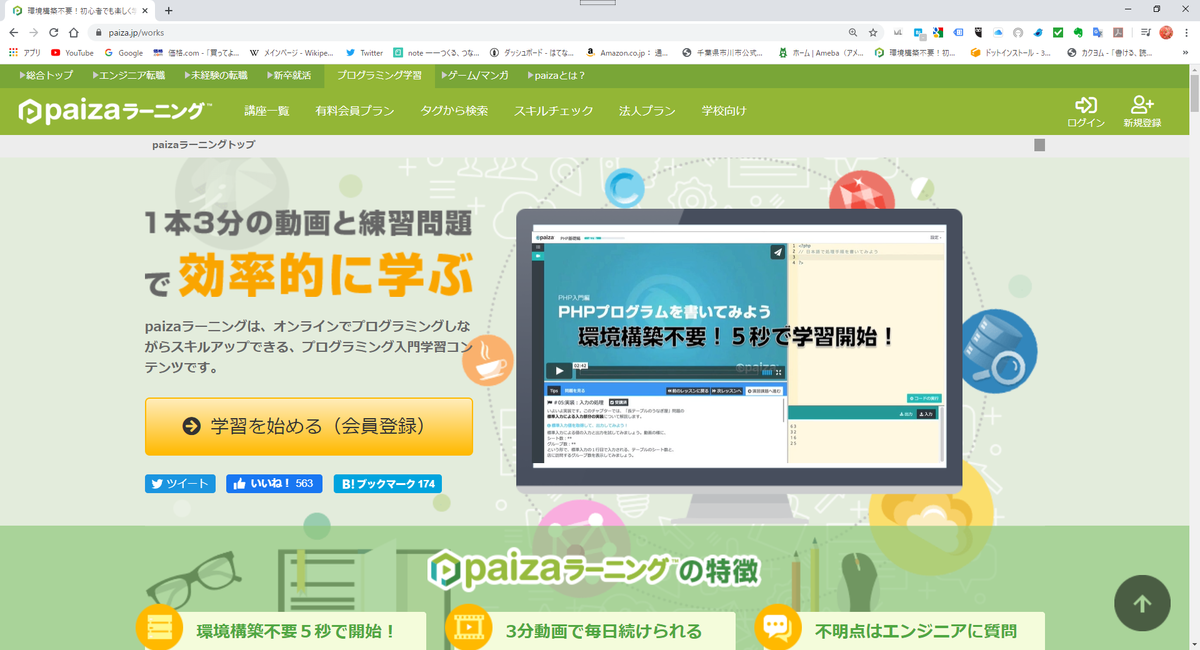Screen dimensions: 1200x650
Task: Click the paizaラーニングトップ breadcrumb
Action: coord(203,145)
